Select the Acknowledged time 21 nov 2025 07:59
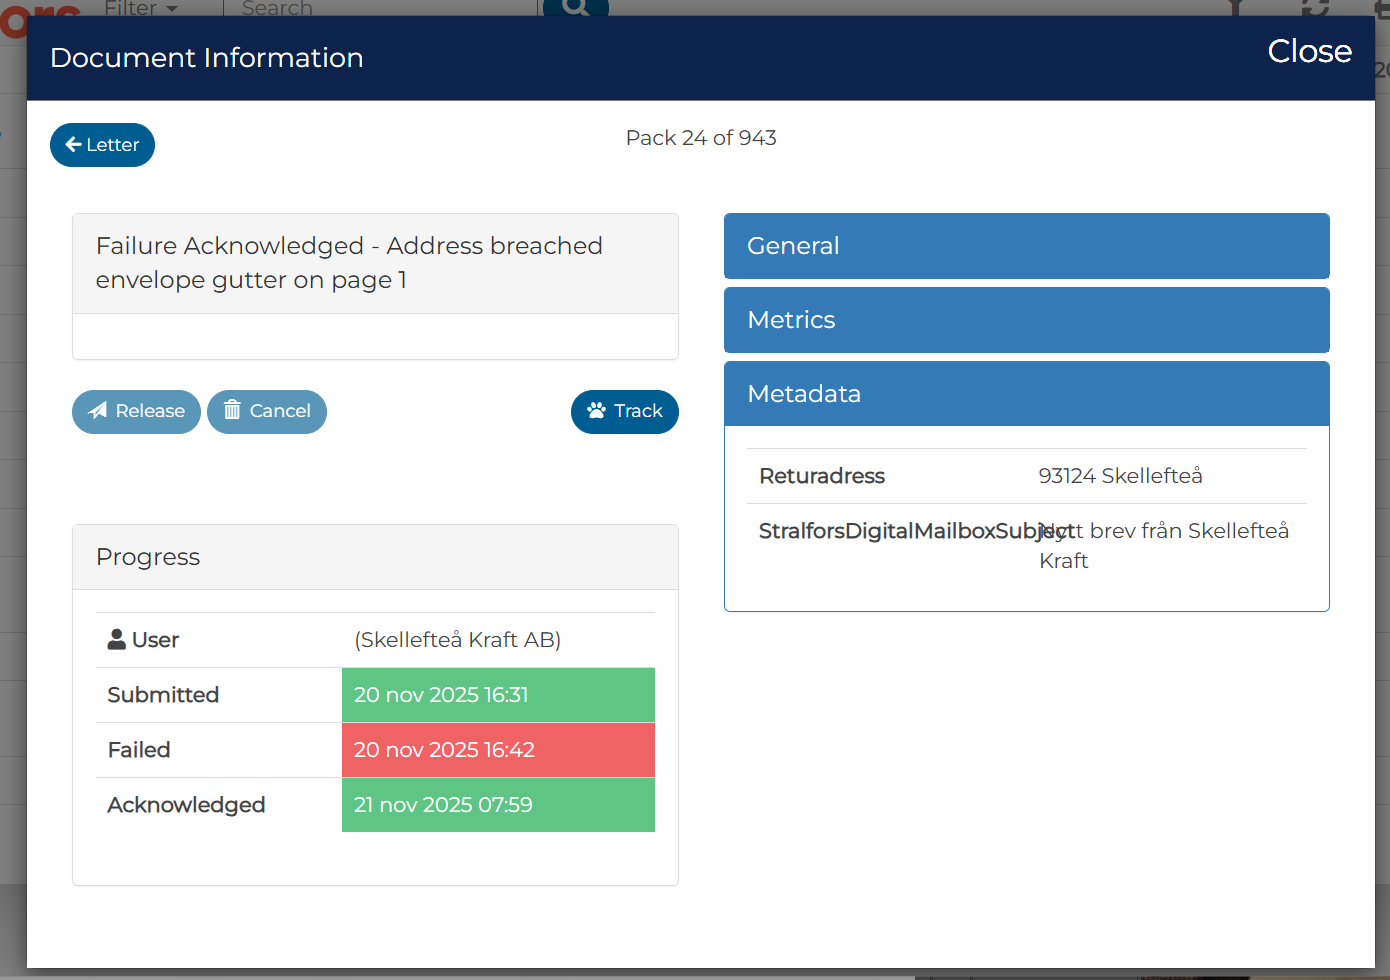This screenshot has width=1390, height=980. tap(498, 805)
